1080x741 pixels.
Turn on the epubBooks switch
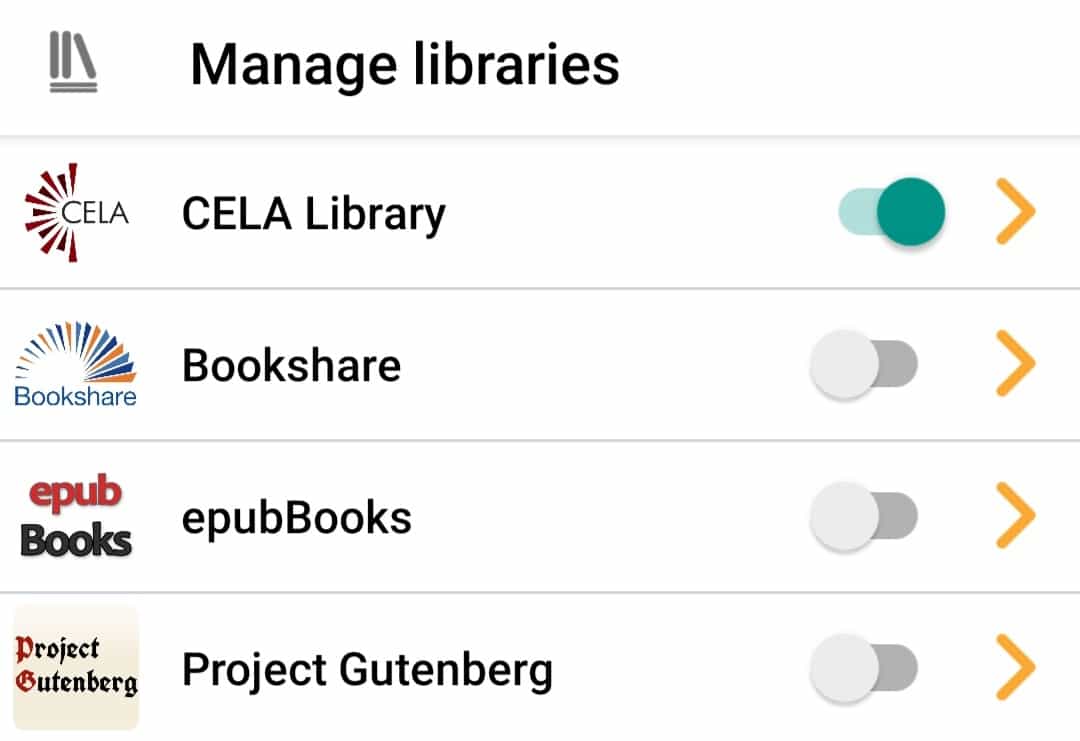[x=864, y=516]
